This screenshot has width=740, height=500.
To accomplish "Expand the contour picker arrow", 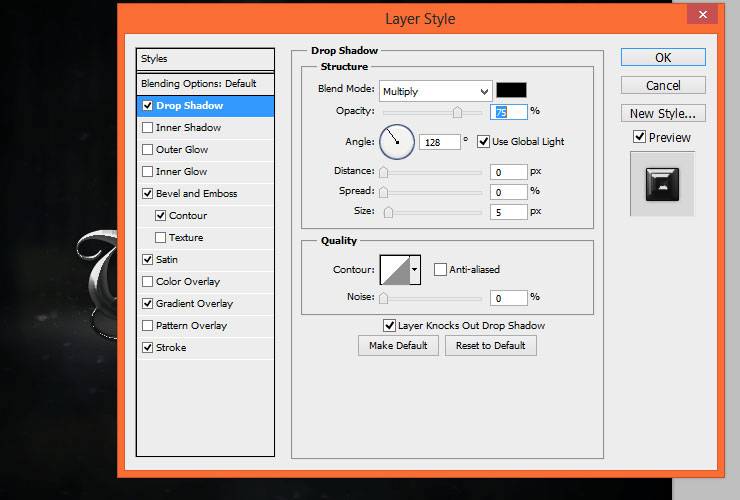I will click(415, 270).
